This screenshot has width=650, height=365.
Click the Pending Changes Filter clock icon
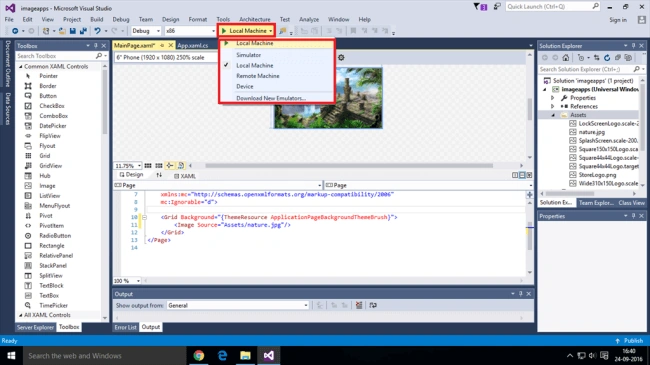581,58
